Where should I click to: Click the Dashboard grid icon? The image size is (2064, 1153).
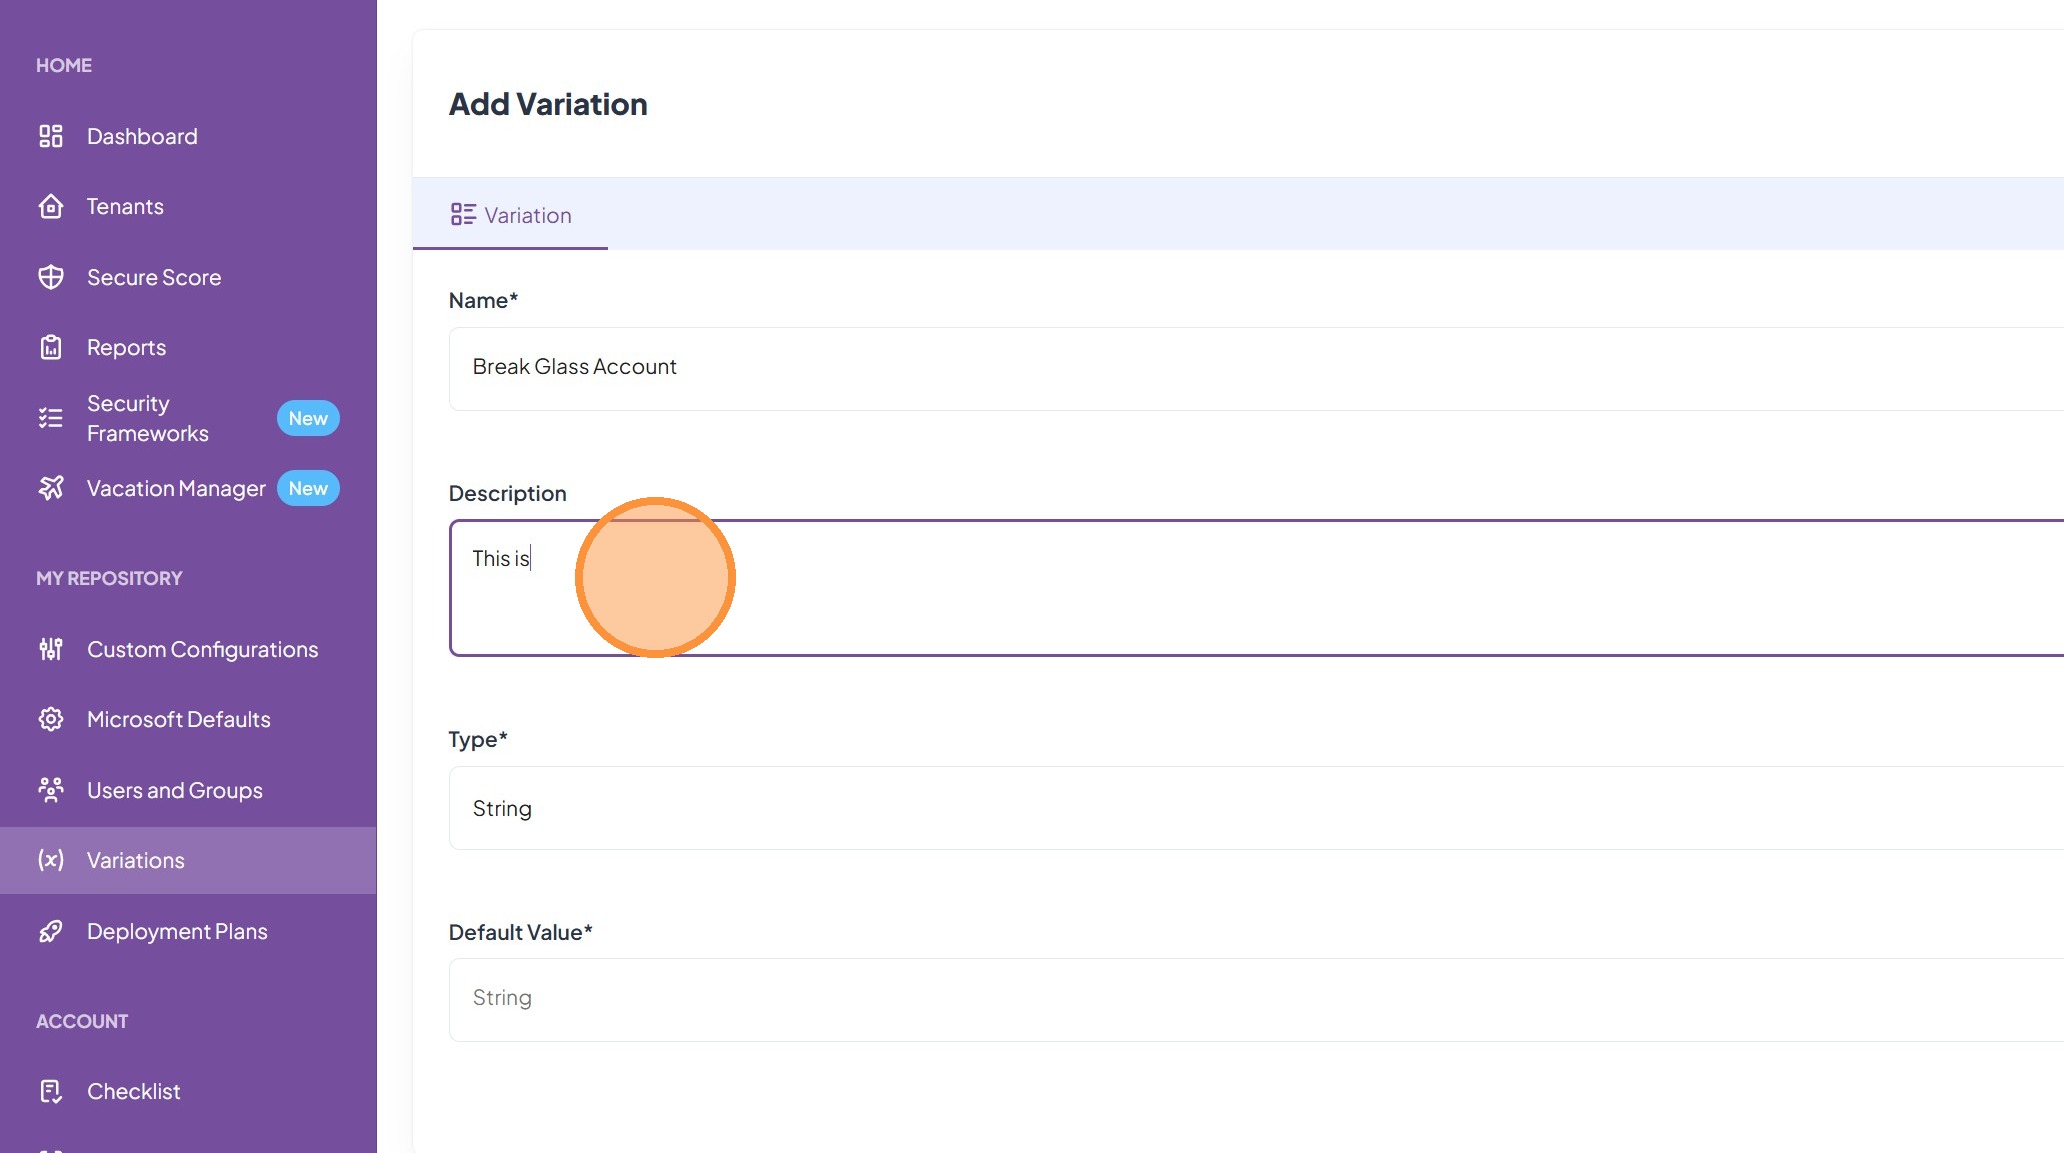(x=51, y=136)
